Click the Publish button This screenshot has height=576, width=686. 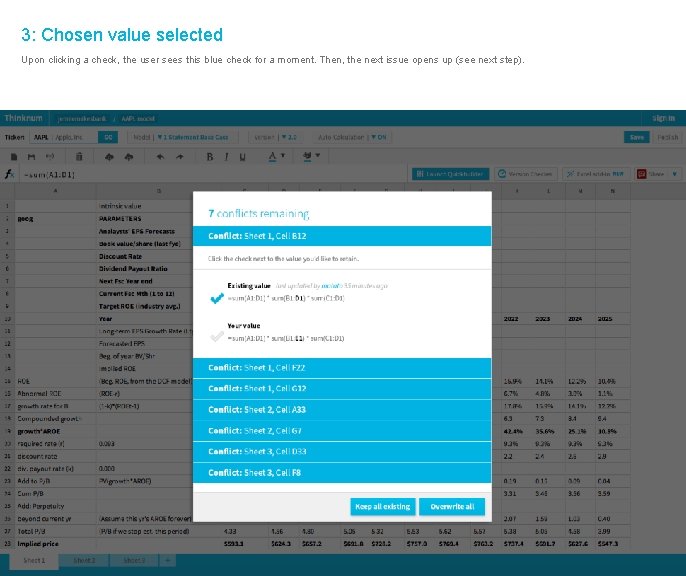pyautogui.click(x=667, y=137)
